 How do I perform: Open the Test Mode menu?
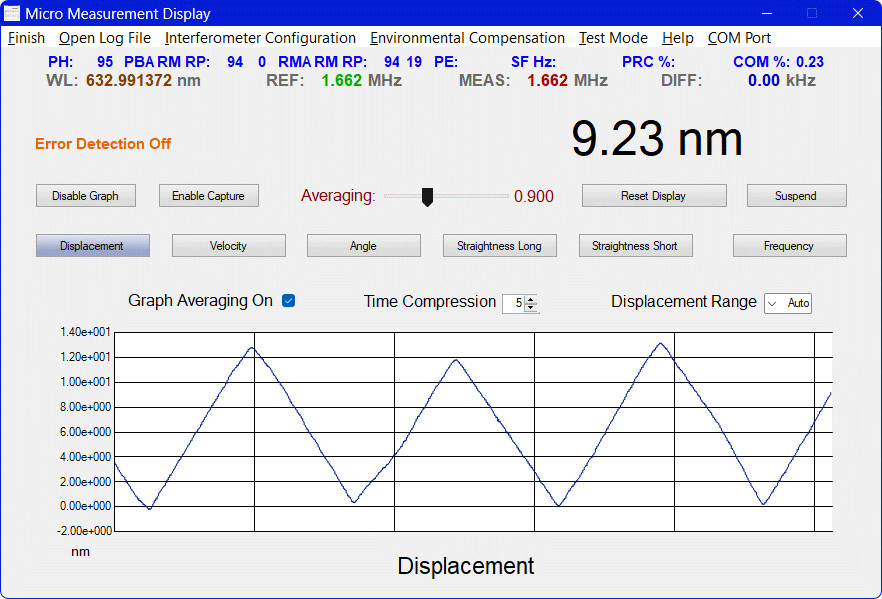tap(613, 38)
